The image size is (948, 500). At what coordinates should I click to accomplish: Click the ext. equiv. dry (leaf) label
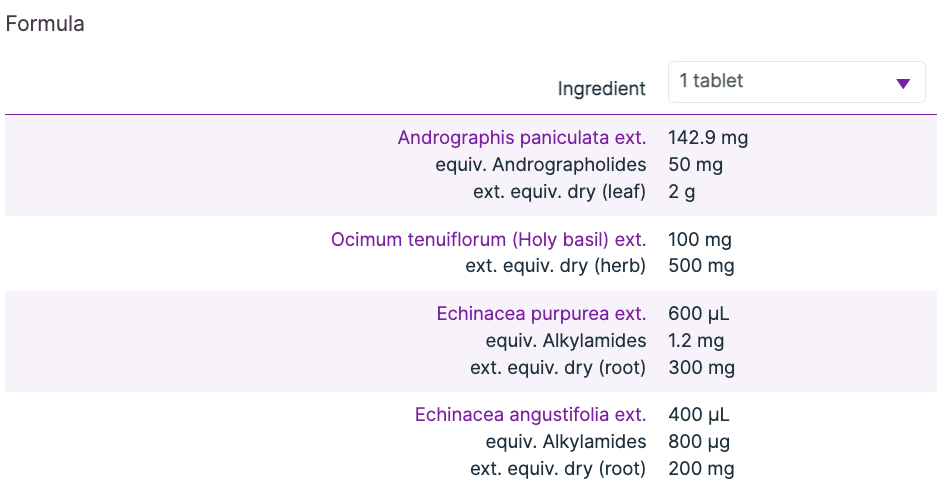559,191
